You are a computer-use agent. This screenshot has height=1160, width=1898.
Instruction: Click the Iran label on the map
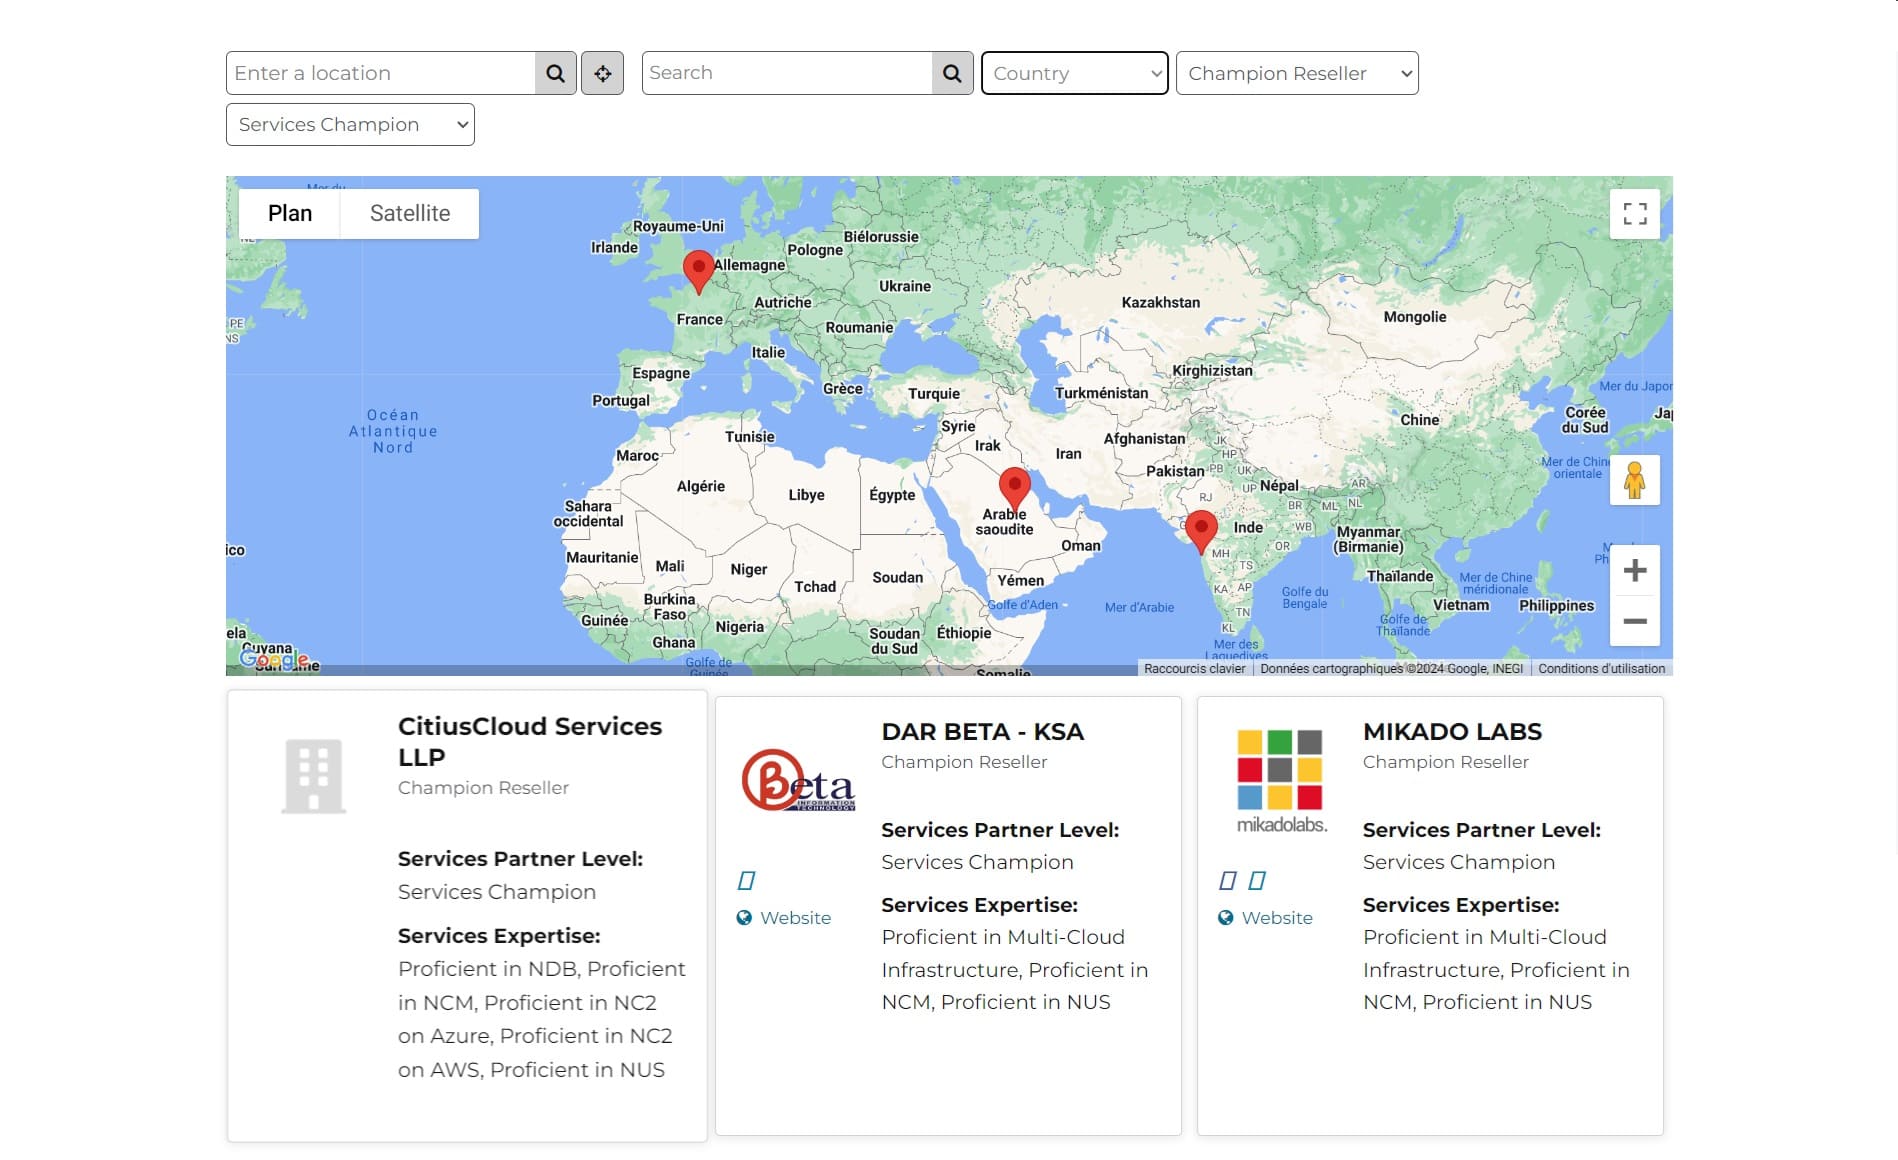point(1069,454)
